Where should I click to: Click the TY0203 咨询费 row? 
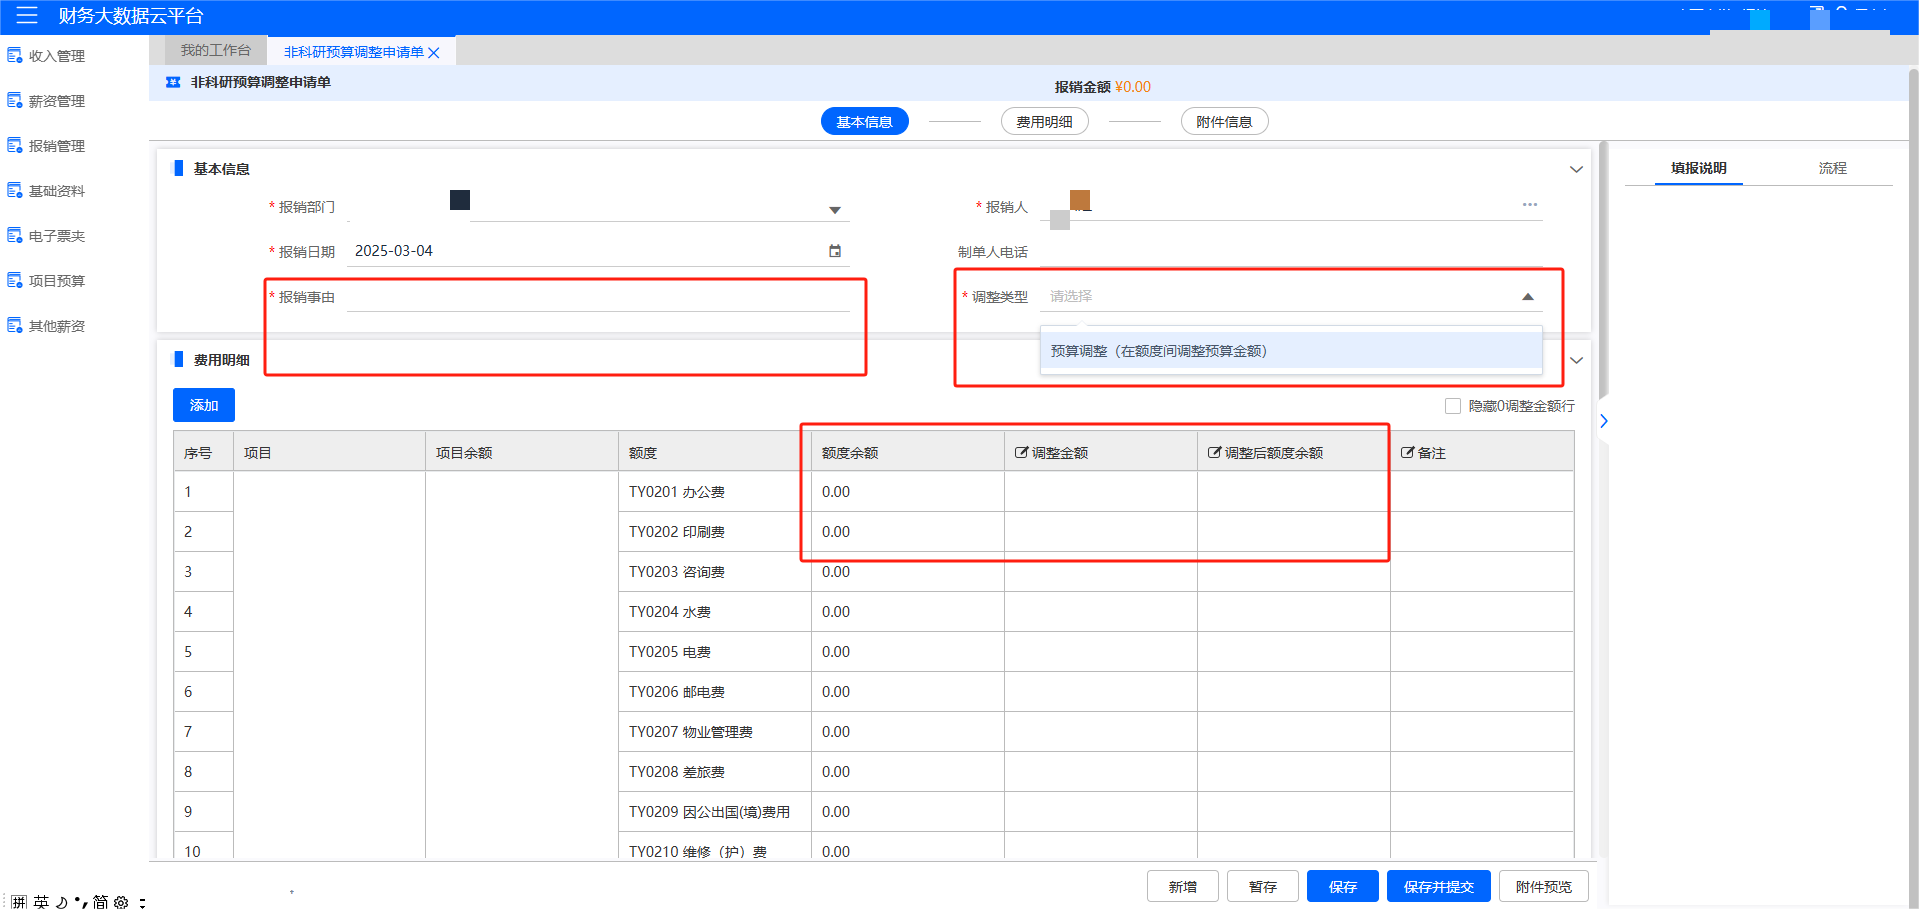point(873,572)
